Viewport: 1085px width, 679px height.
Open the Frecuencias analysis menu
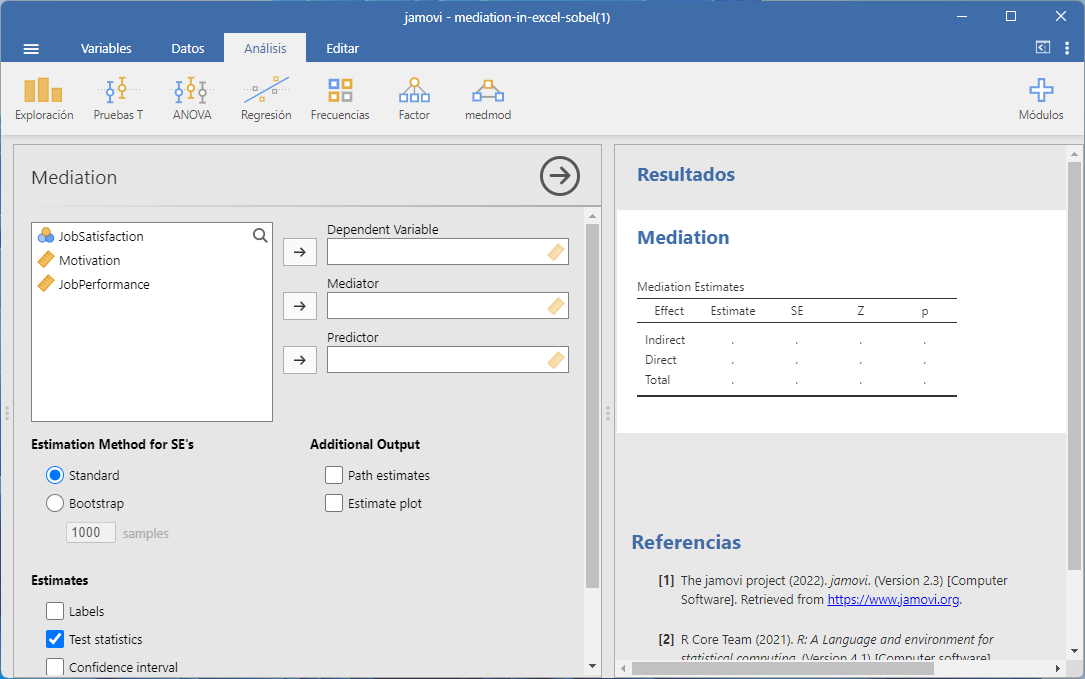coord(340,99)
